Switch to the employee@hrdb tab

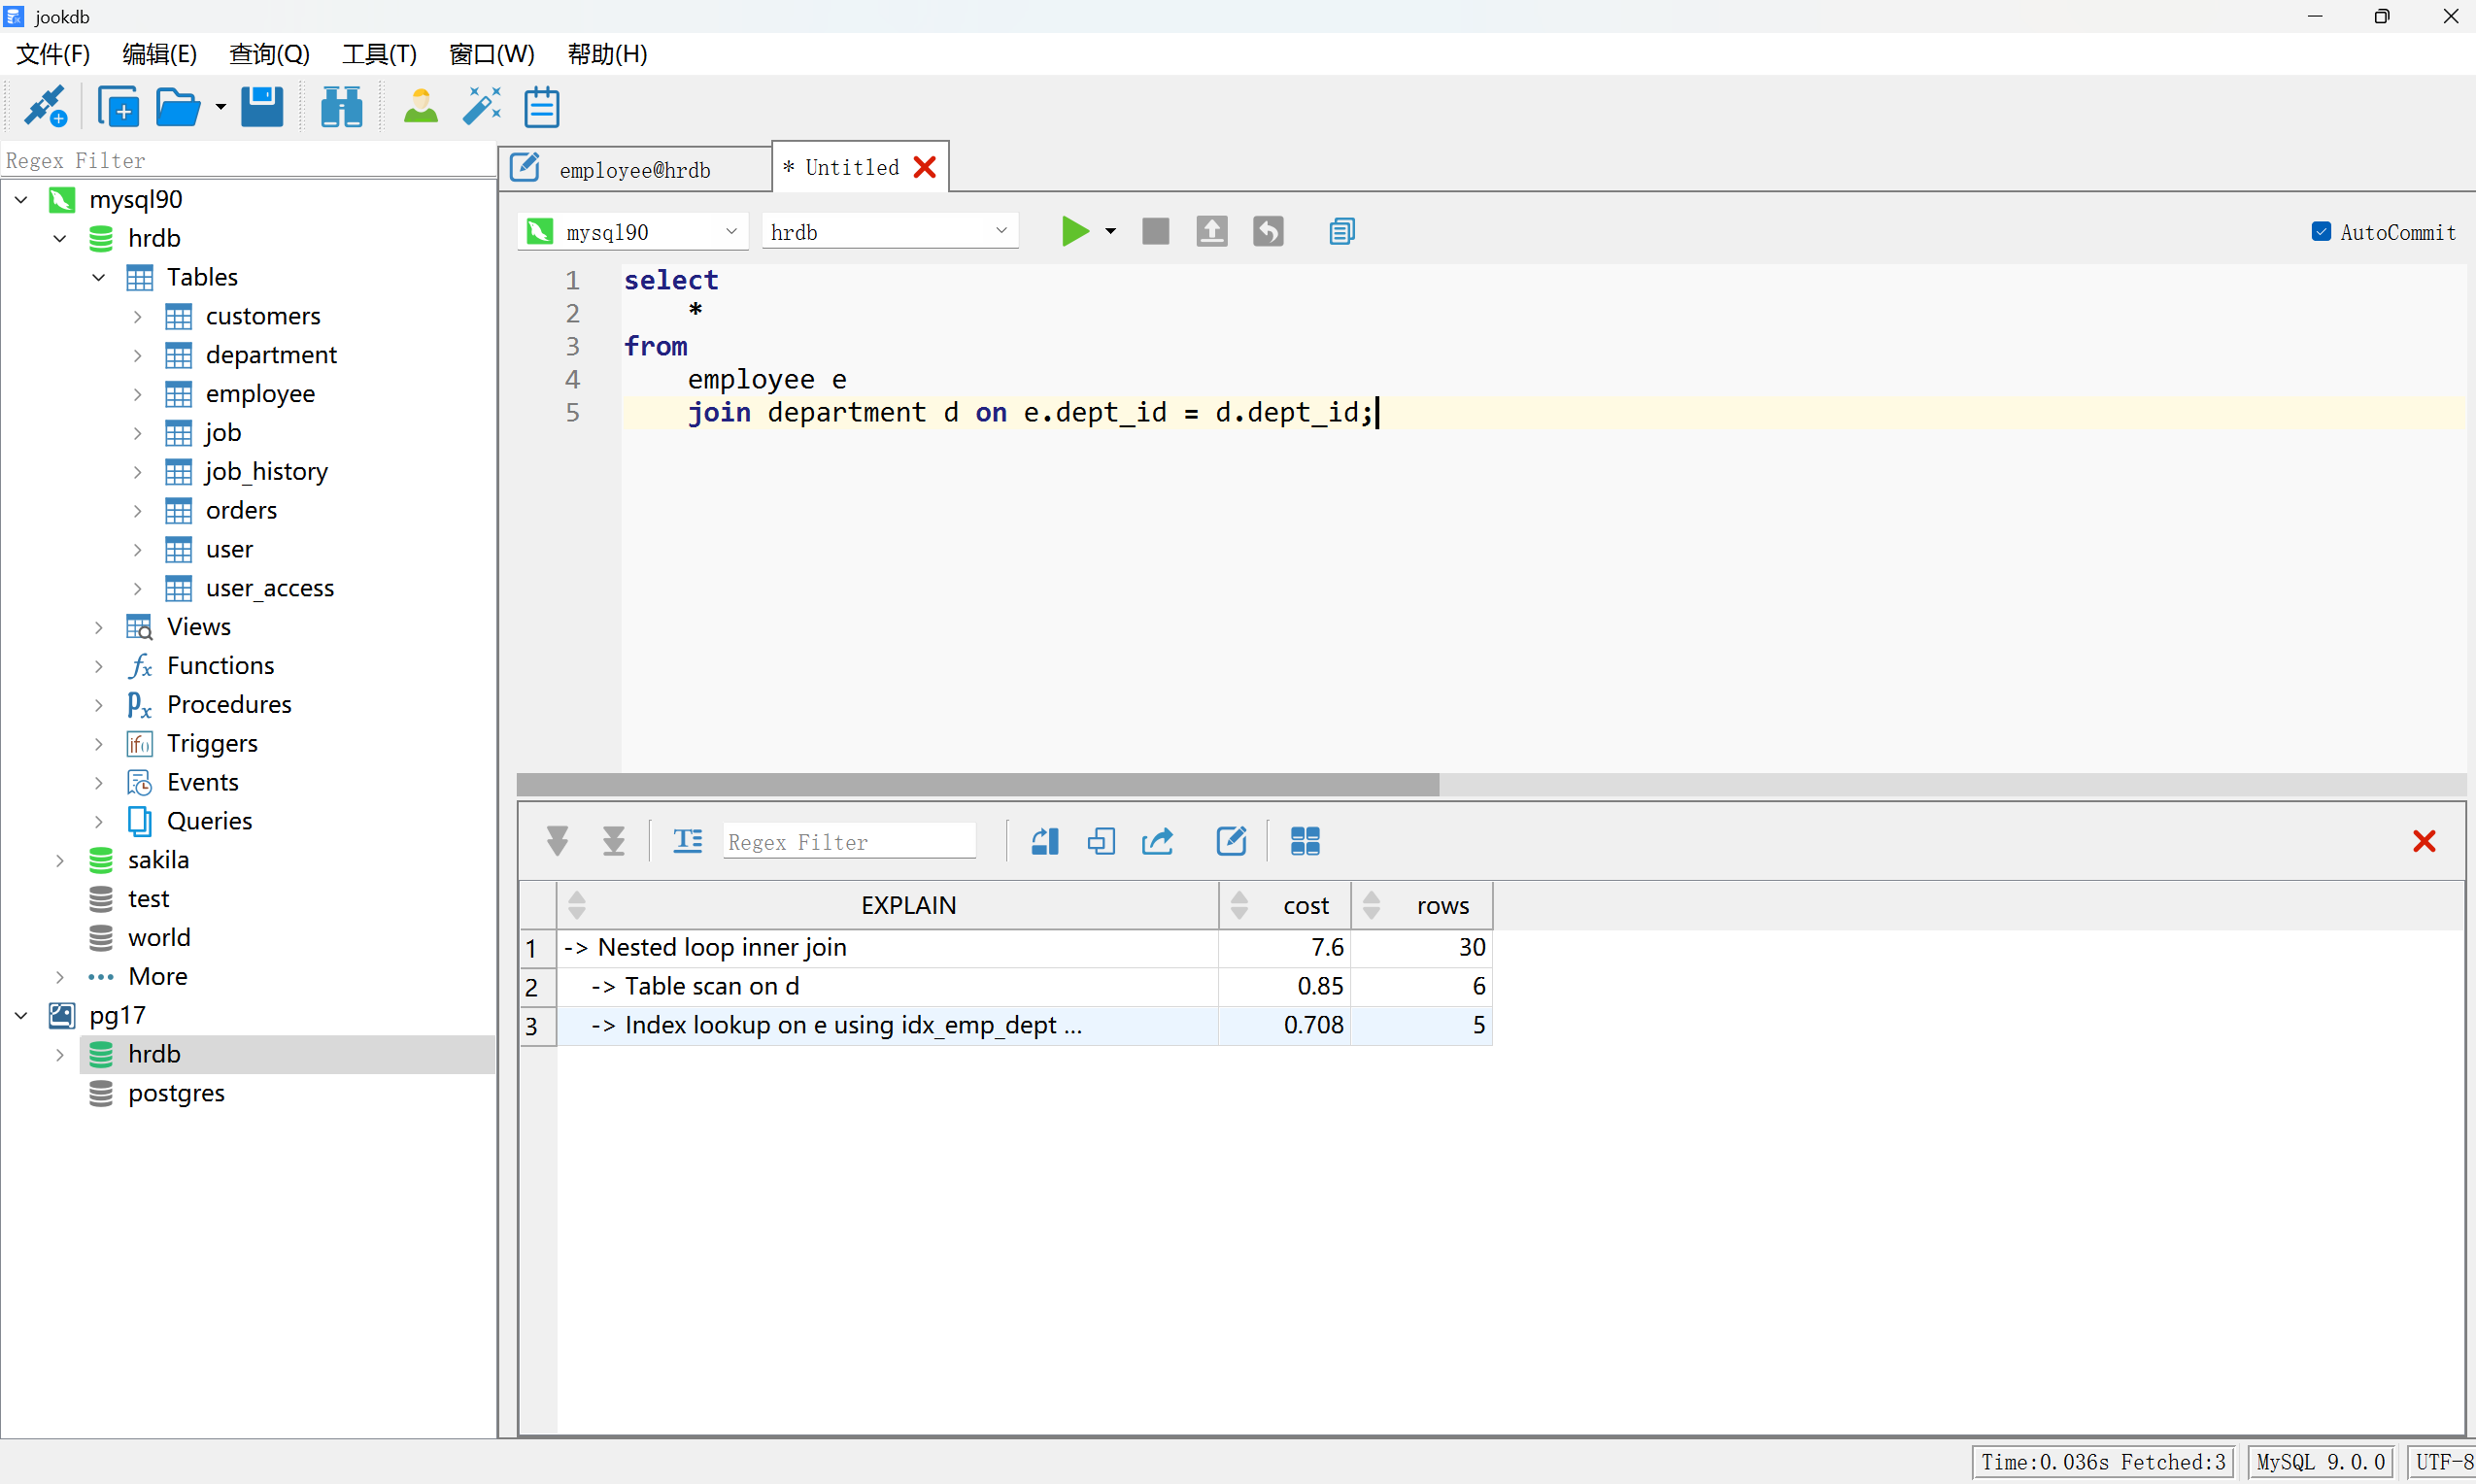[634, 170]
